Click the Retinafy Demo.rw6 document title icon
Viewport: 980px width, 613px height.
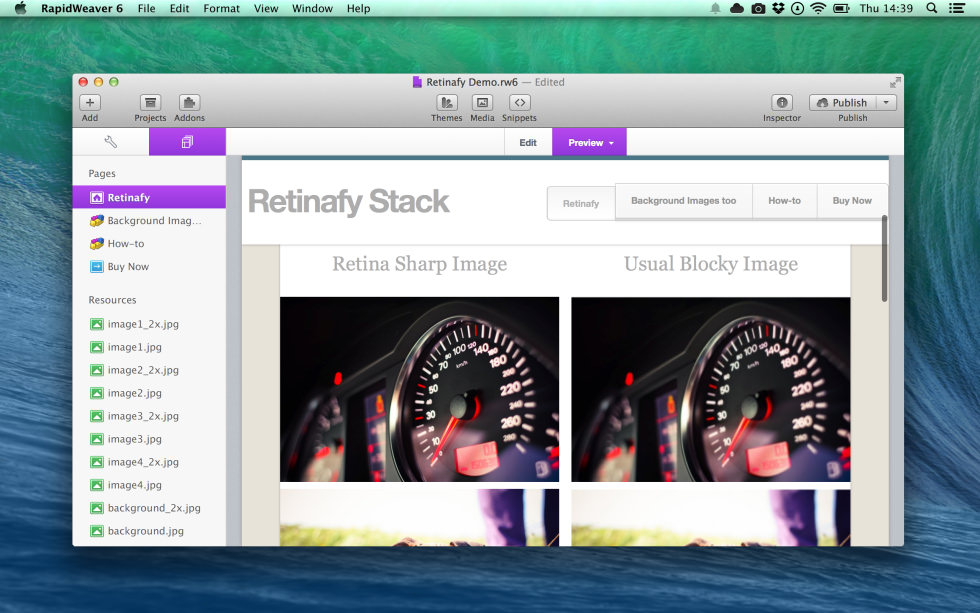pos(417,82)
